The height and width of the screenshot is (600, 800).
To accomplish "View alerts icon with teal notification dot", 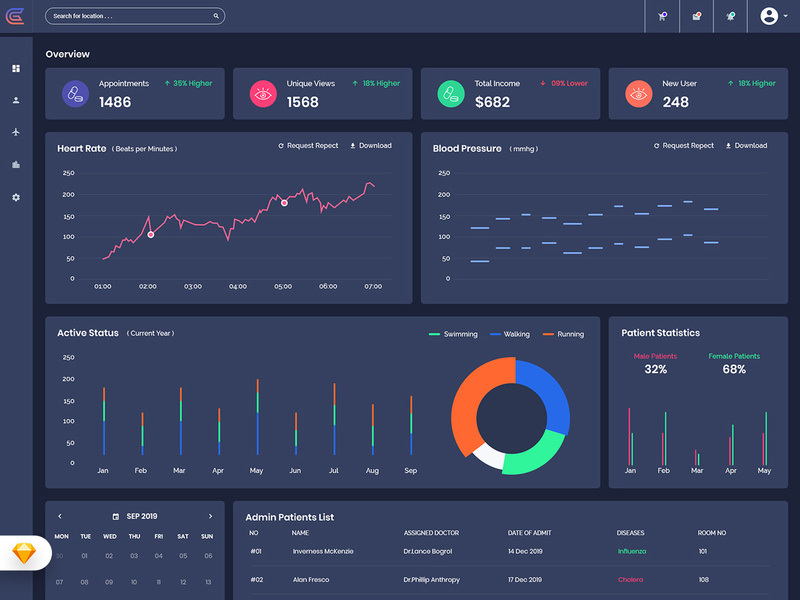I will point(731,16).
